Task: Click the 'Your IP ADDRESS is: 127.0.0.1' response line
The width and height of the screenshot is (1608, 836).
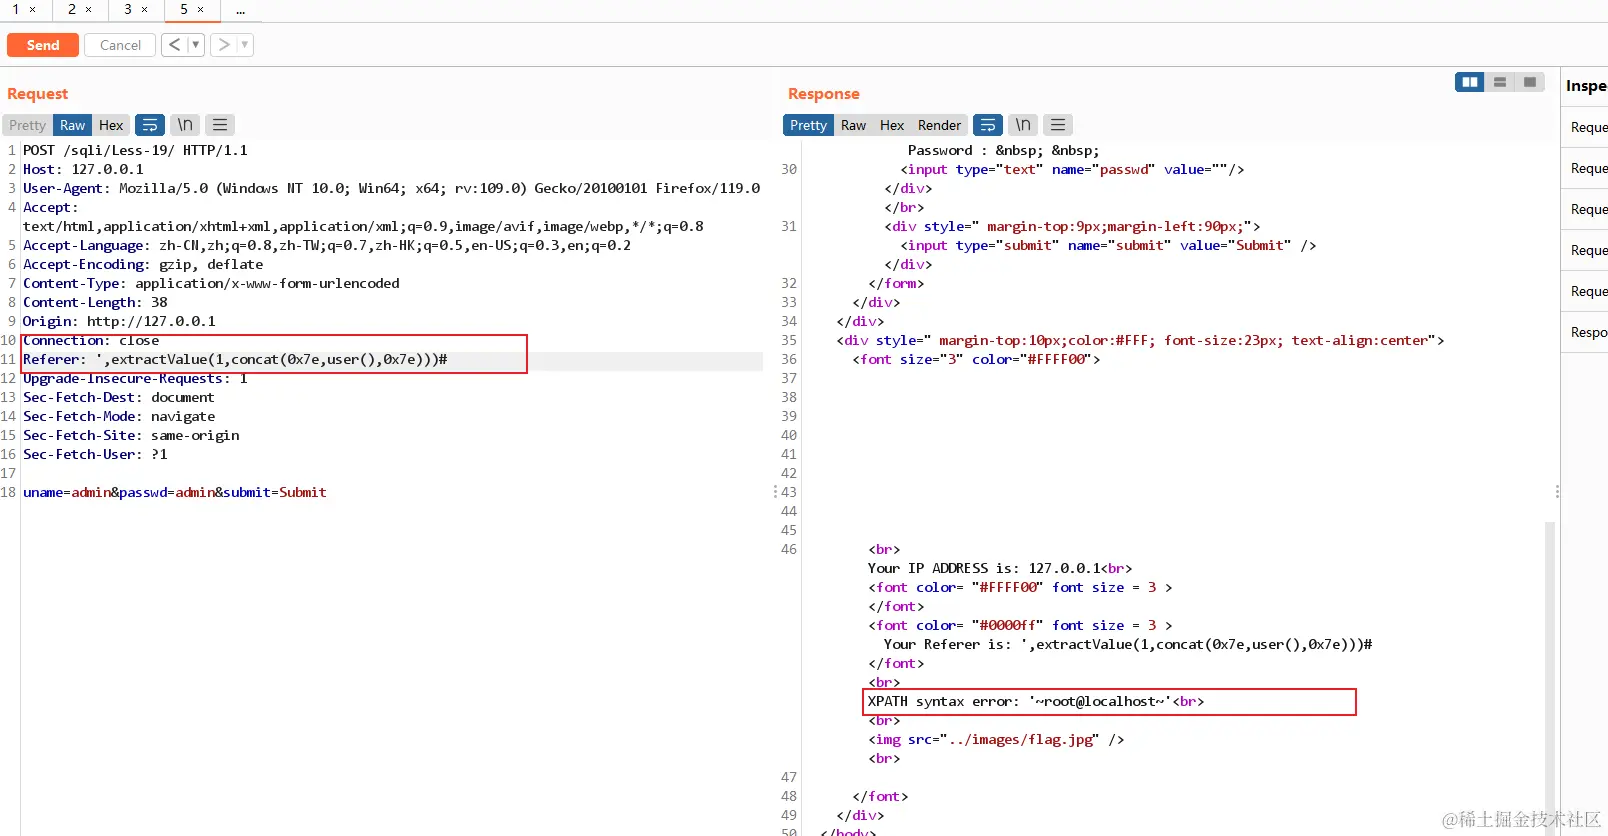Action: [x=1000, y=568]
